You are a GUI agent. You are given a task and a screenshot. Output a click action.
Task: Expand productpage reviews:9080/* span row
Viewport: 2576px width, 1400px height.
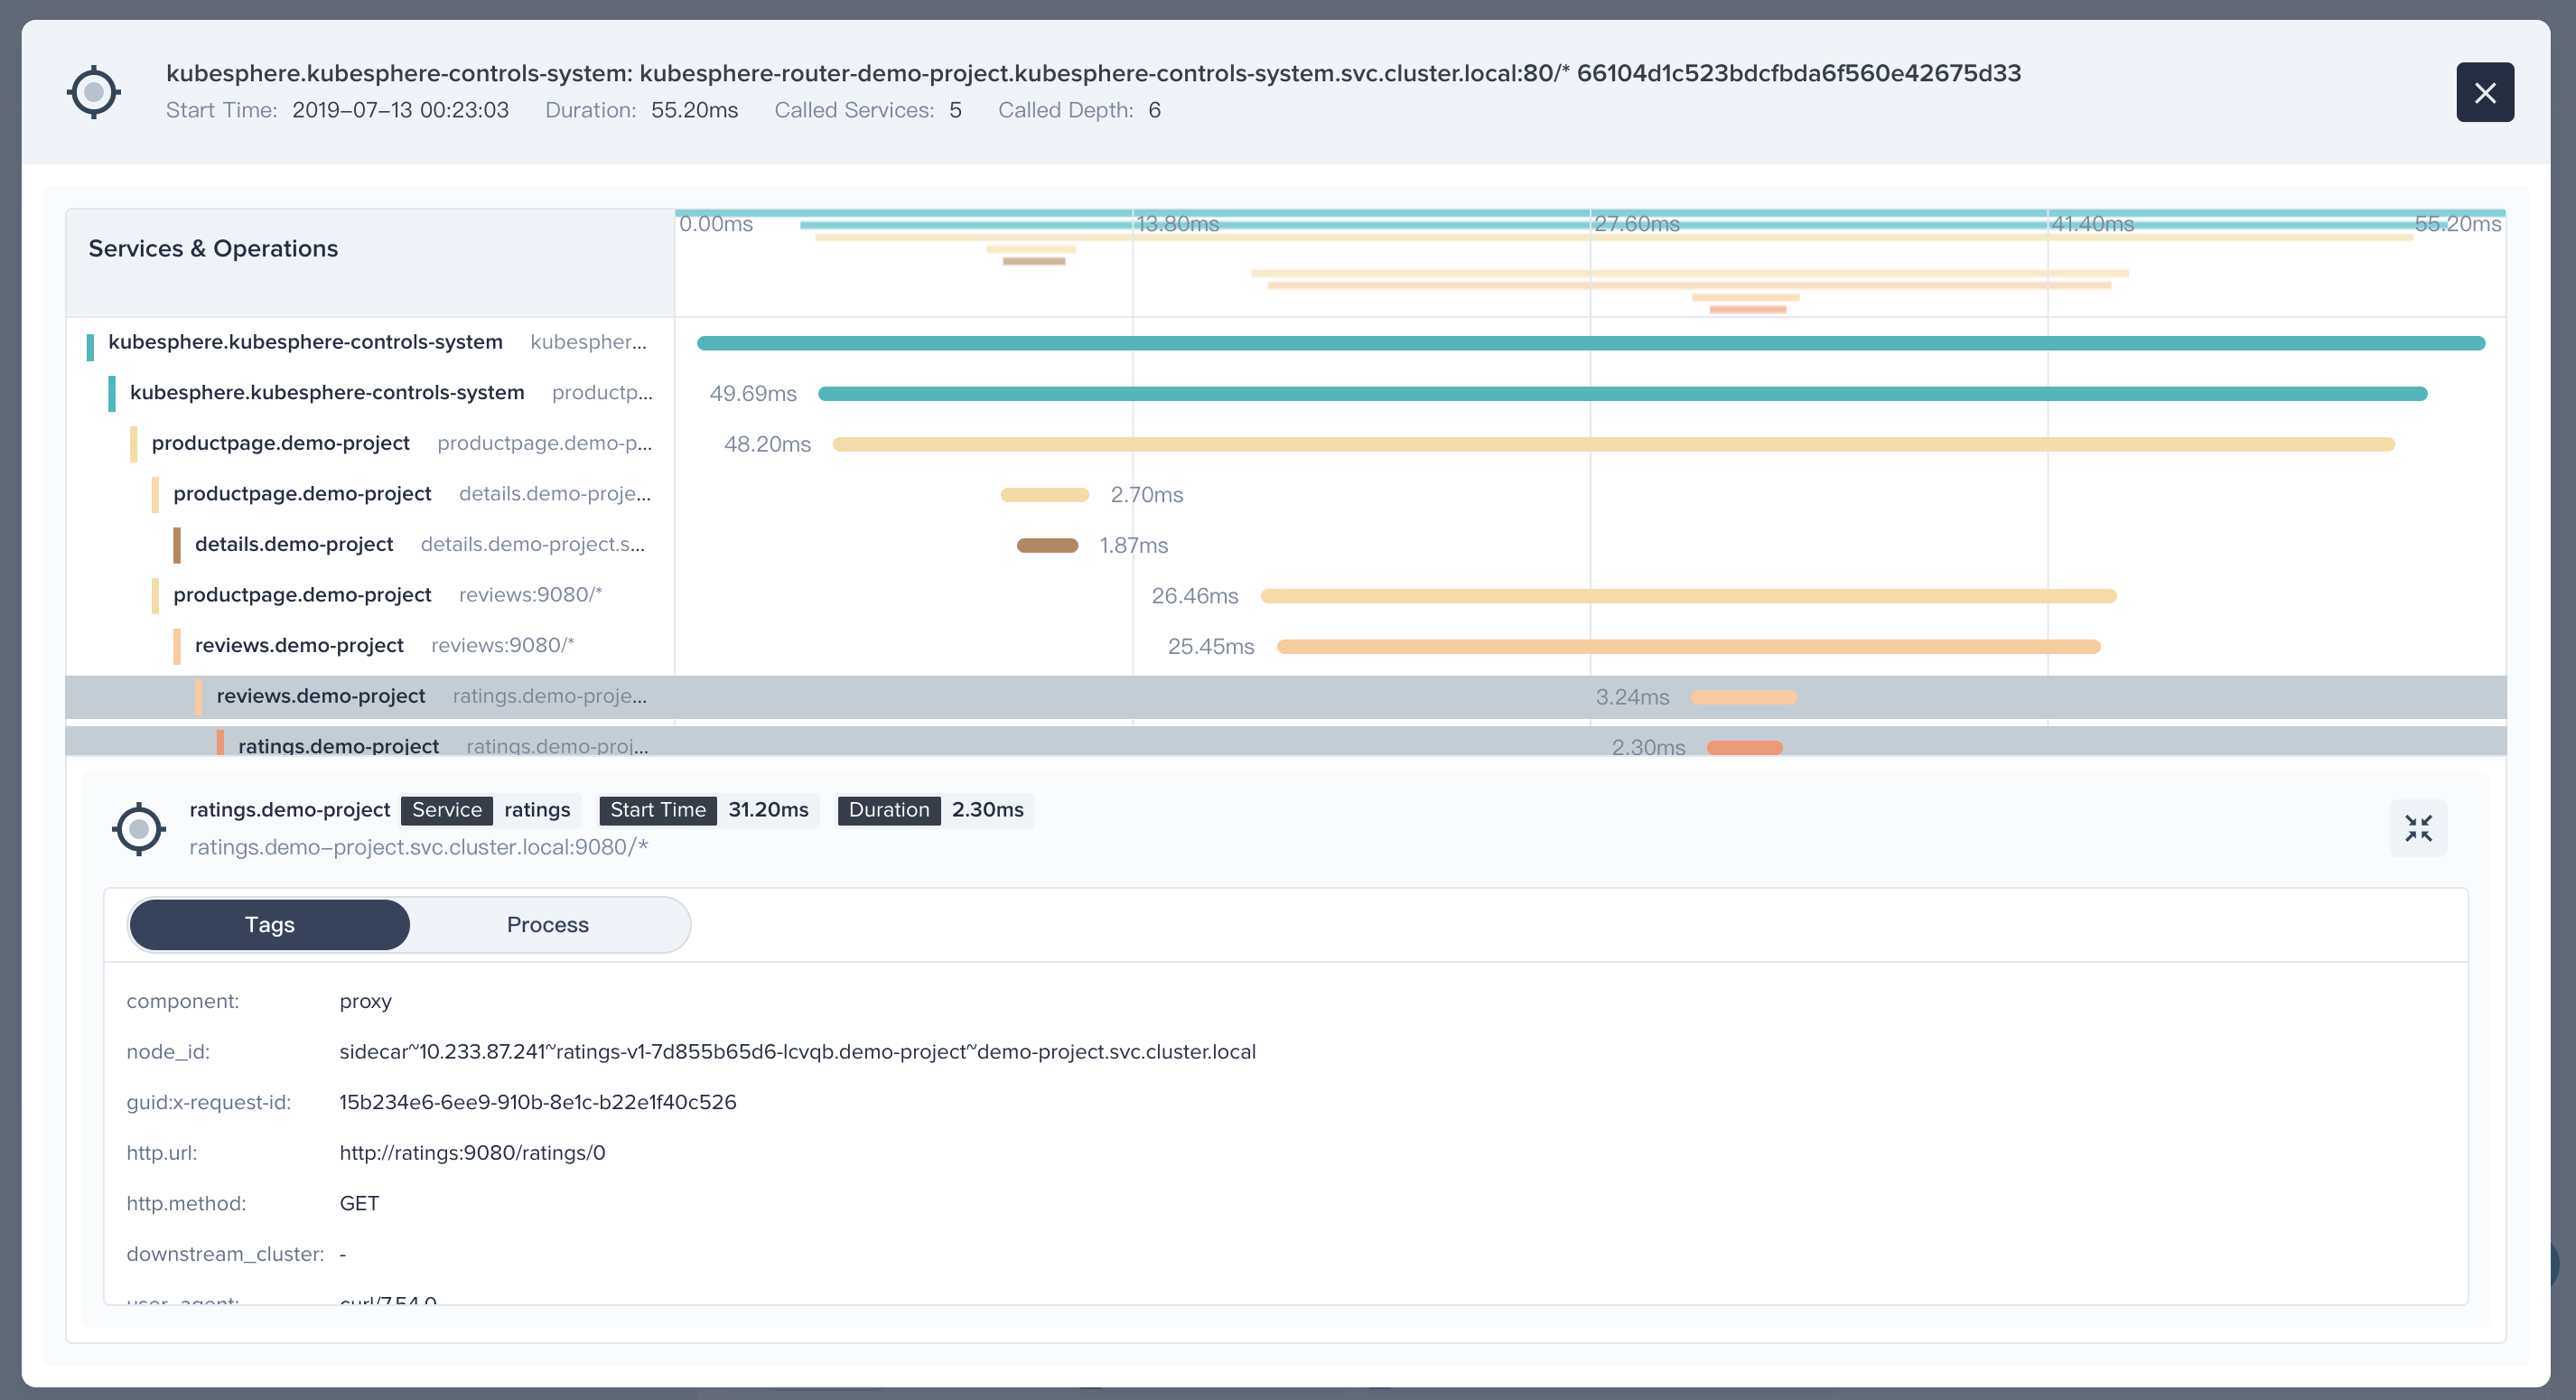(302, 595)
